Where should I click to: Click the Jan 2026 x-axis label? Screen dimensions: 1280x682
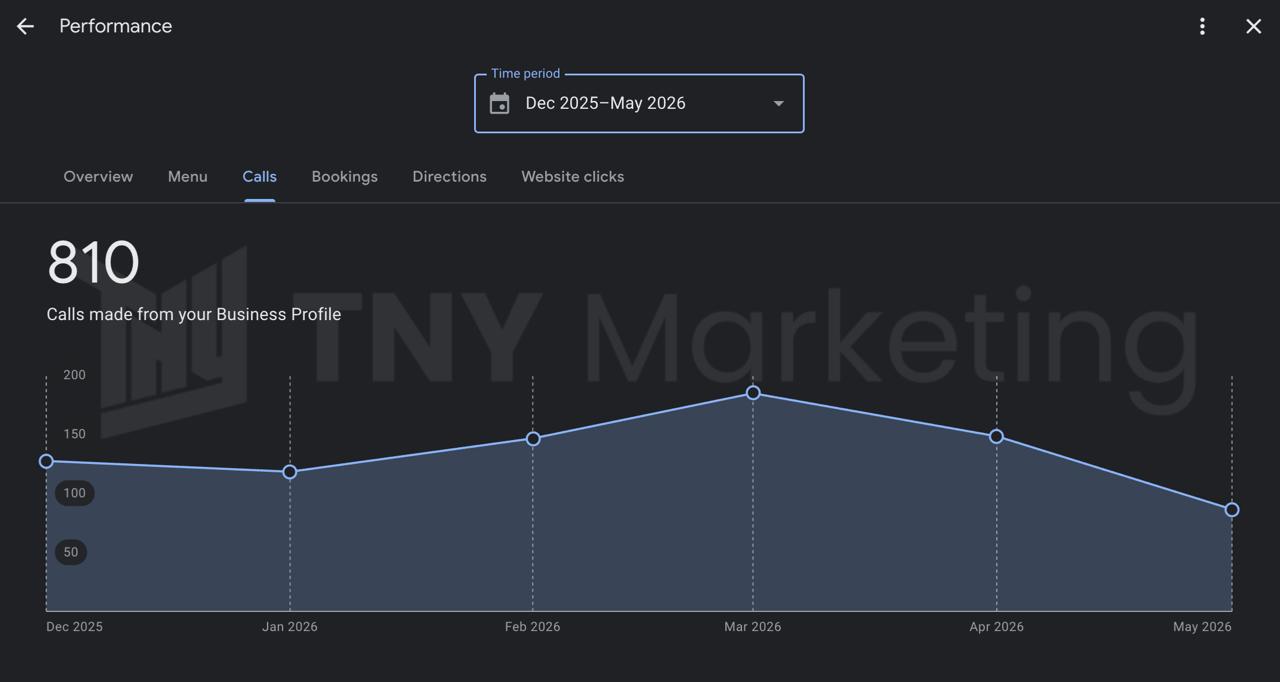(x=290, y=627)
